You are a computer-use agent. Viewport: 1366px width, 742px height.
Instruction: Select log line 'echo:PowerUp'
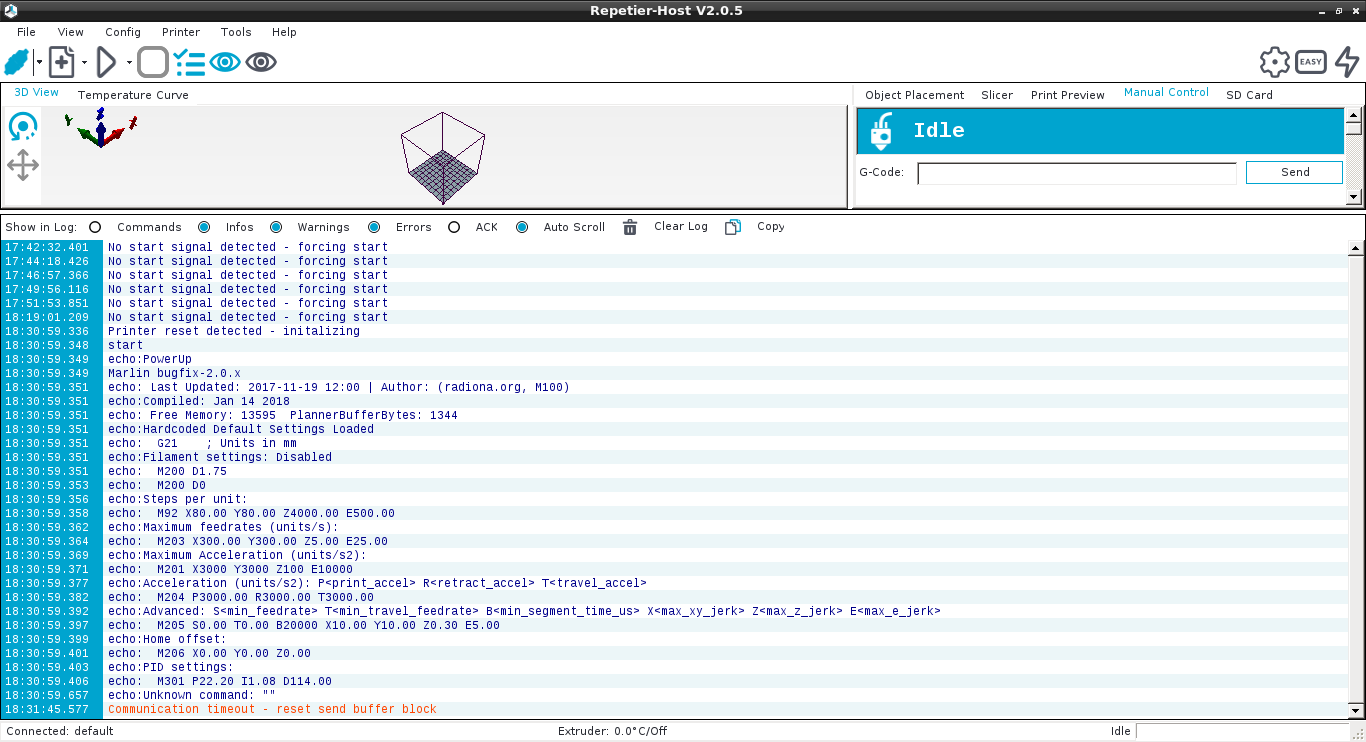point(149,359)
